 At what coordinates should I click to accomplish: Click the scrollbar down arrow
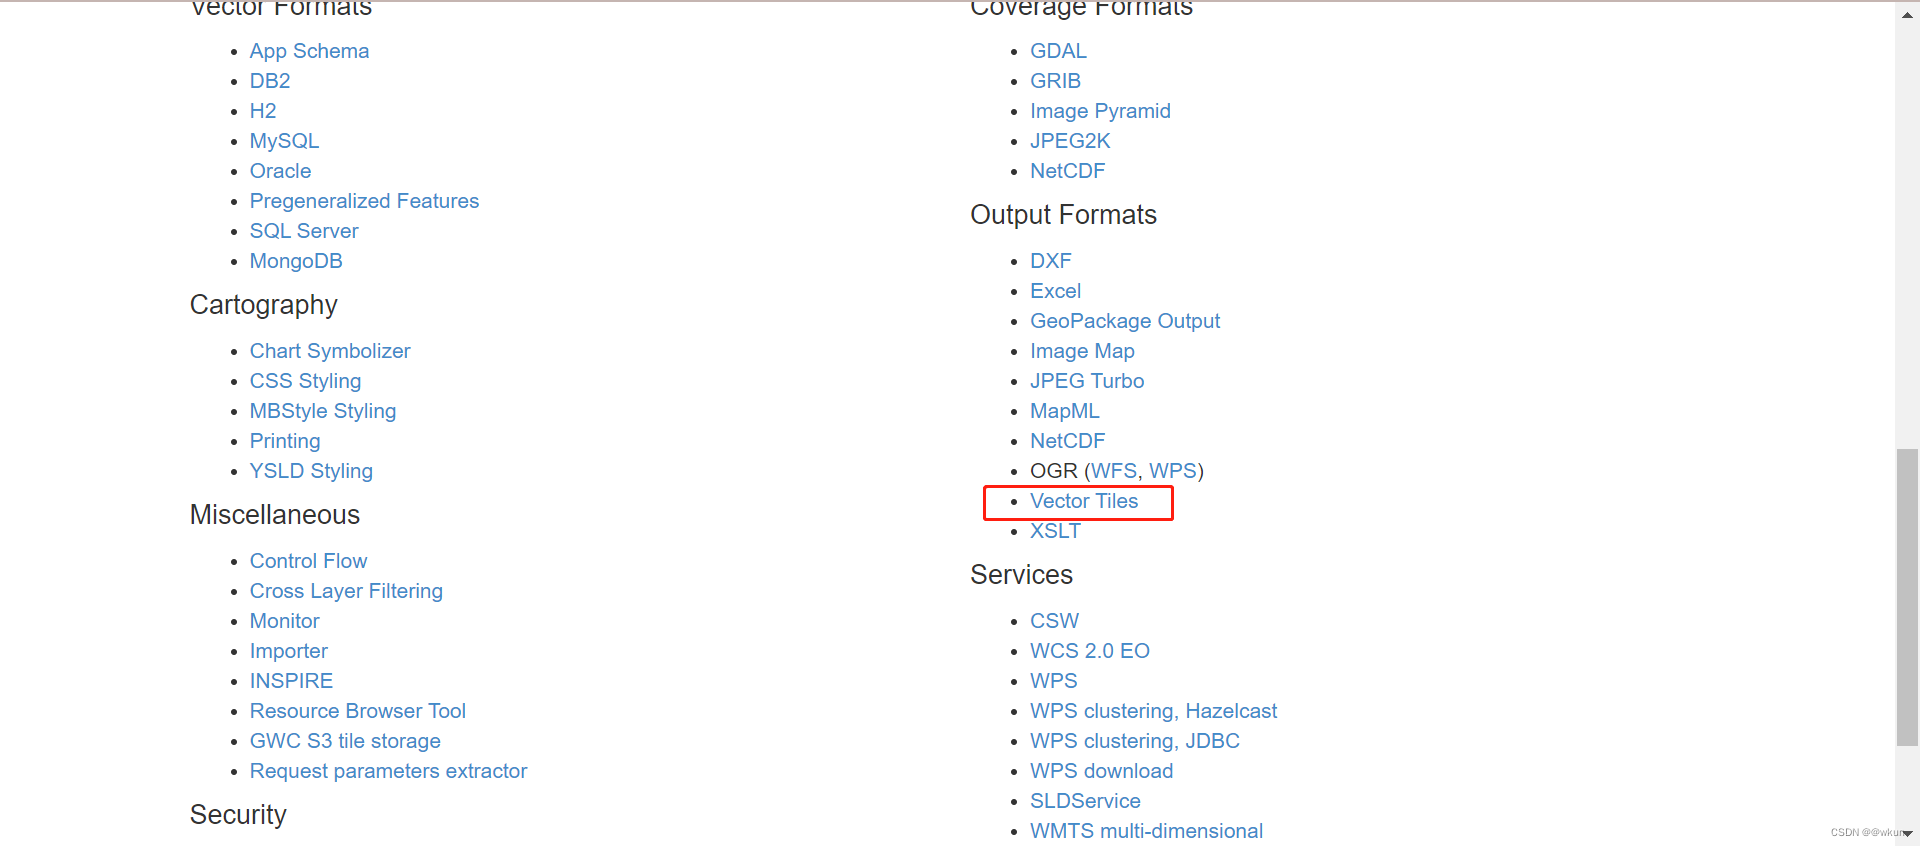point(1907,833)
